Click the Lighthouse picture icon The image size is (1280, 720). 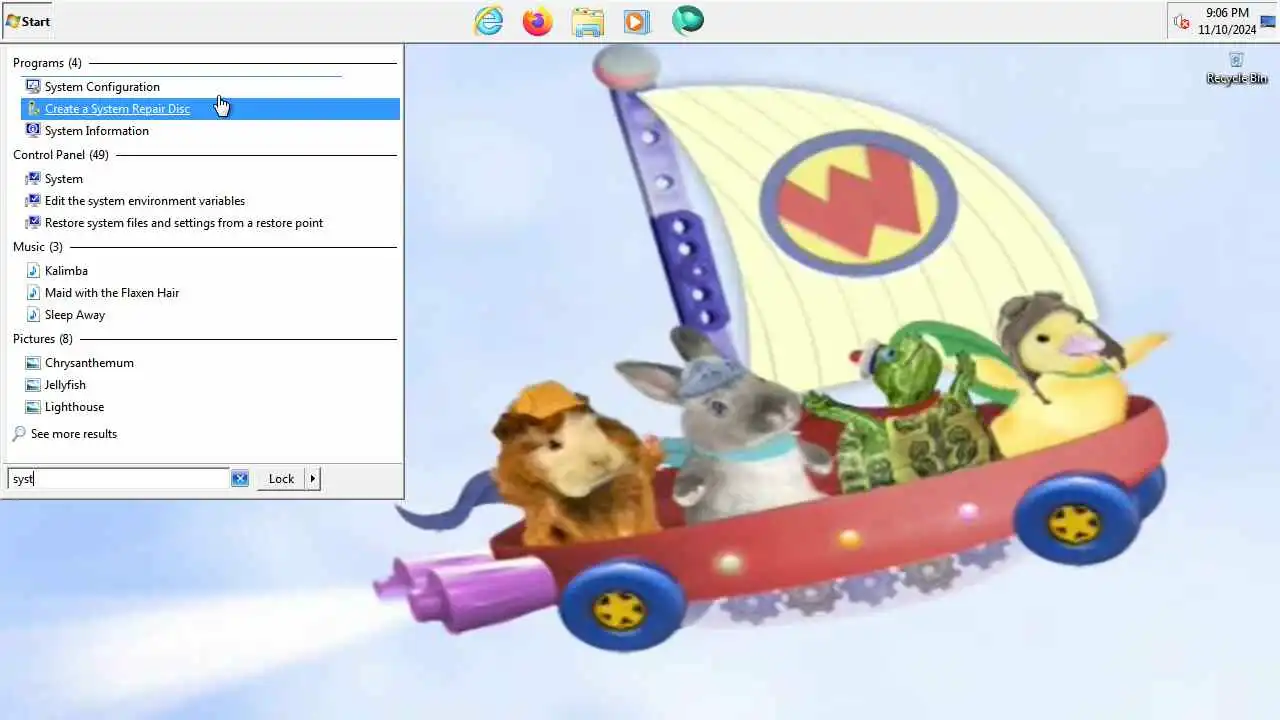tap(33, 407)
